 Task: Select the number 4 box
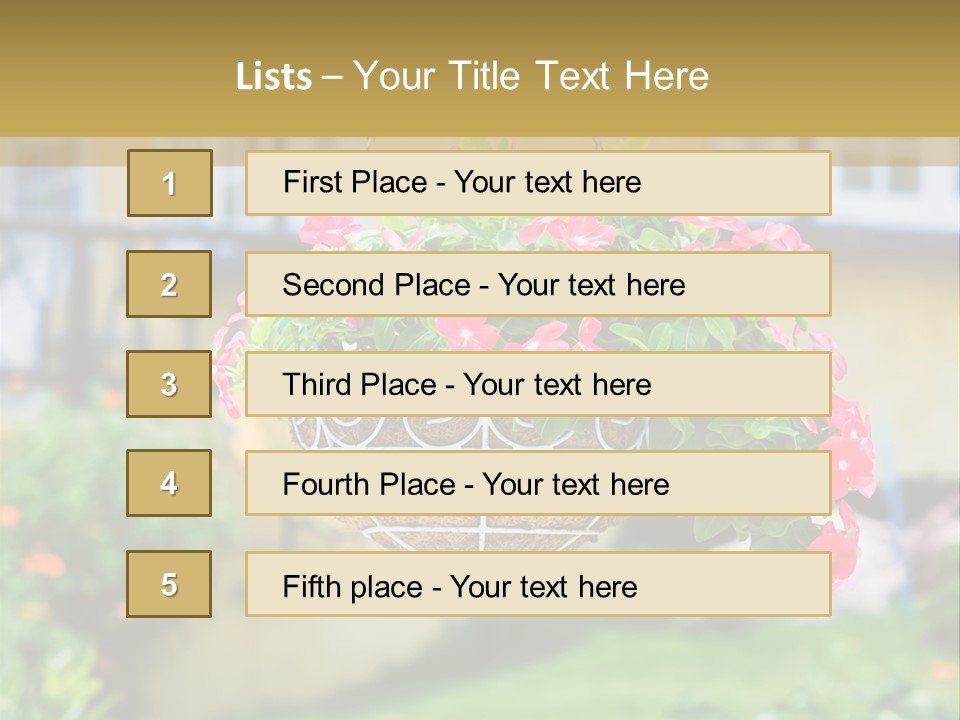(x=169, y=483)
